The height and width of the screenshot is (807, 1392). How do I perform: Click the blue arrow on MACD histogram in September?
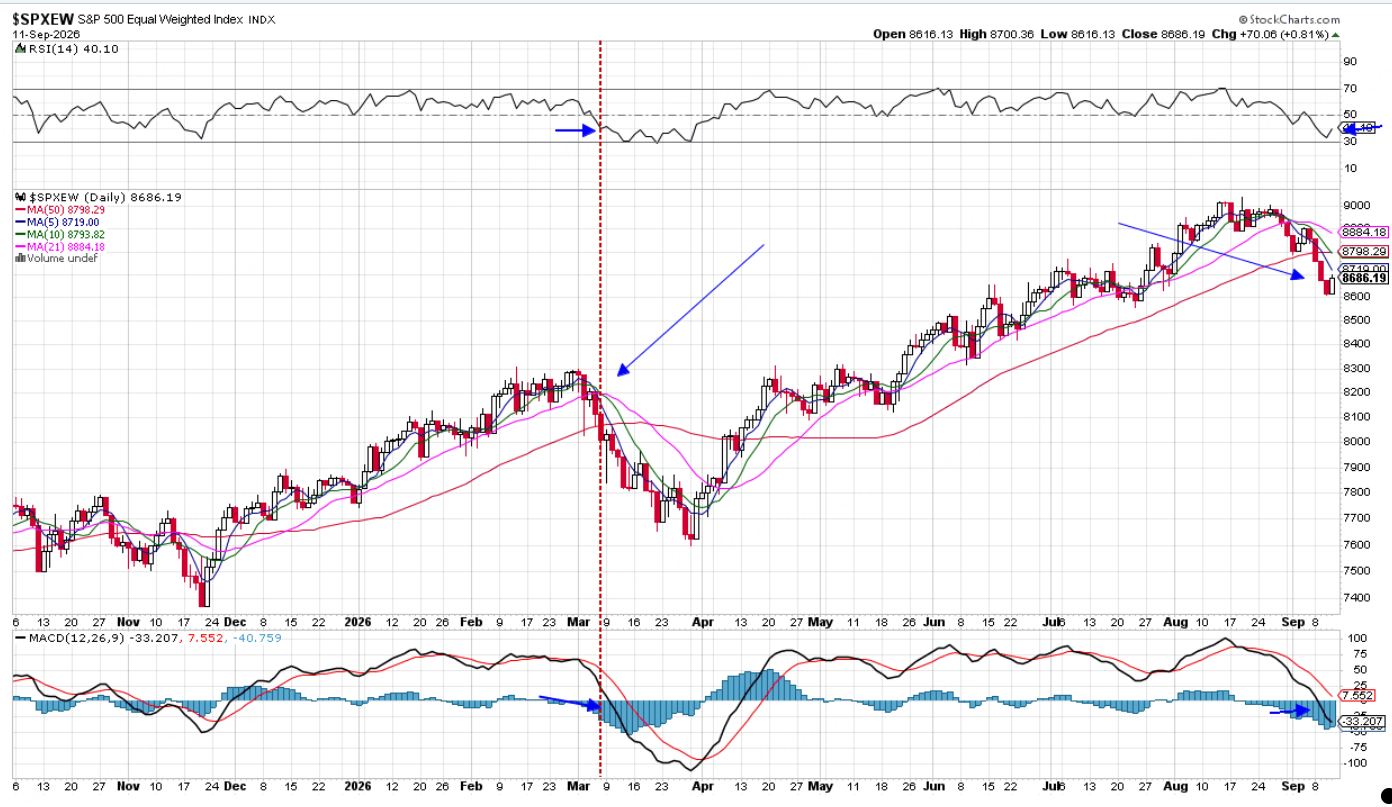point(1290,711)
